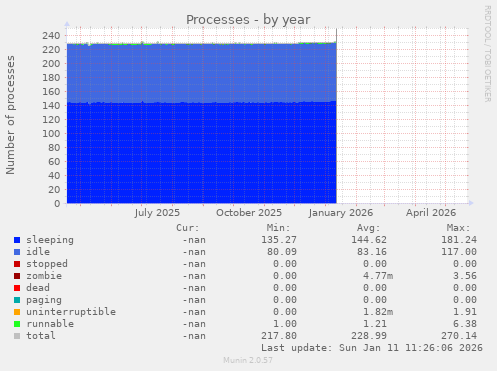This screenshot has width=497, height=371.
Task: Click the 'Max:' column header
Action: point(458,228)
